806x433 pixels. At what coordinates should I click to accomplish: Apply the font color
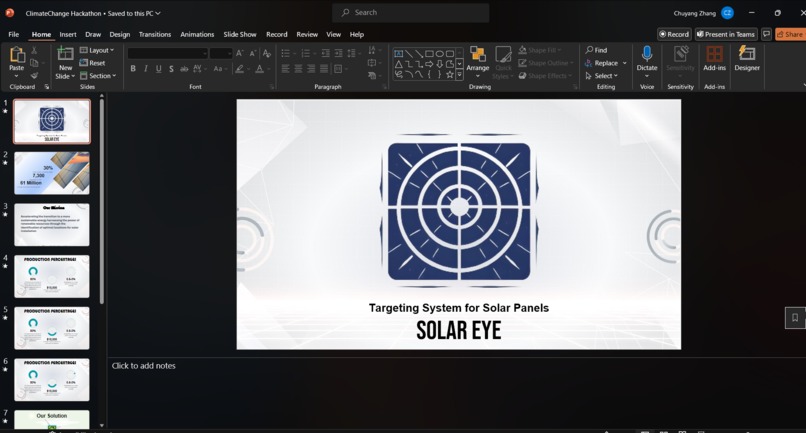[x=260, y=68]
